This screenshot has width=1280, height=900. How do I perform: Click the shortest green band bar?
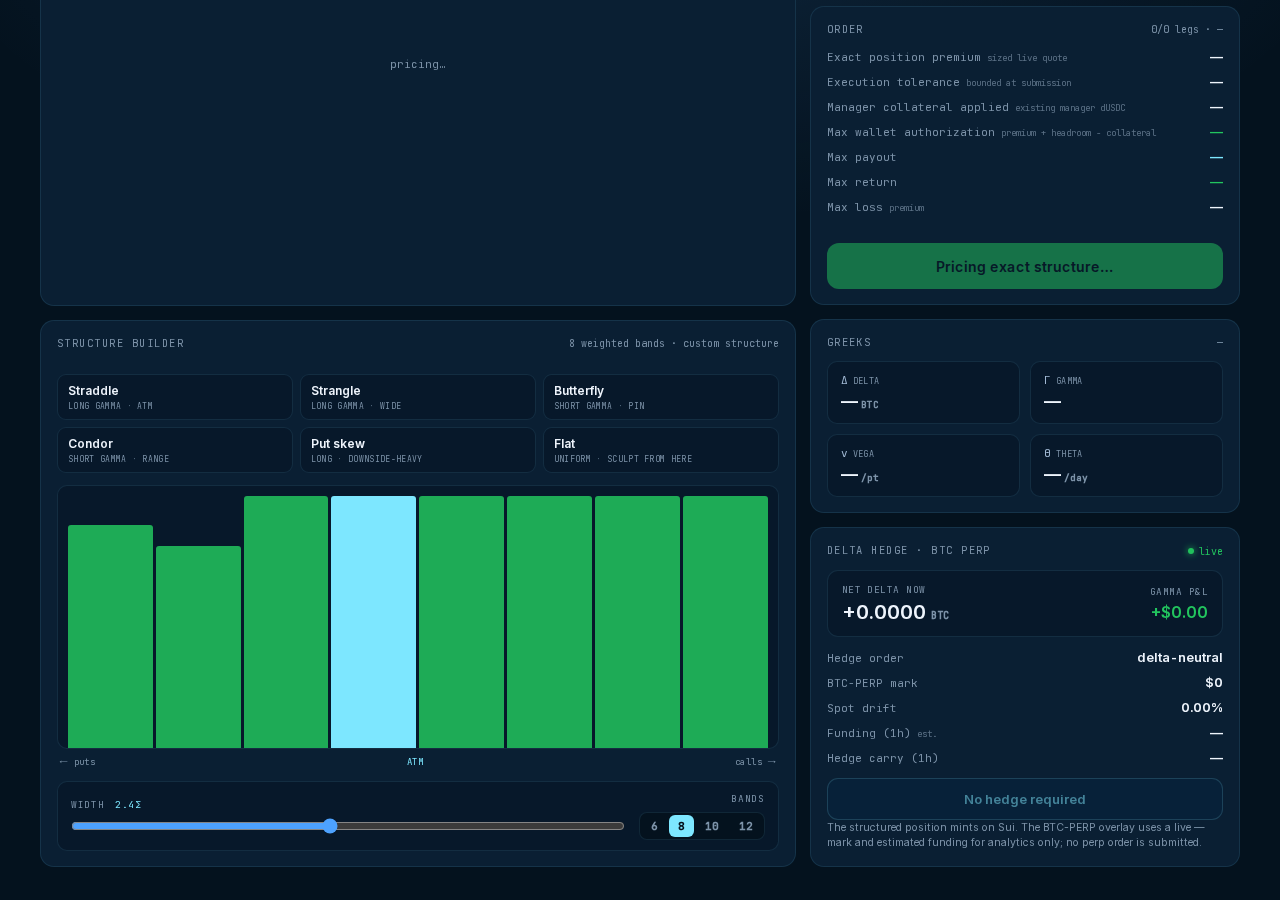click(x=198, y=647)
